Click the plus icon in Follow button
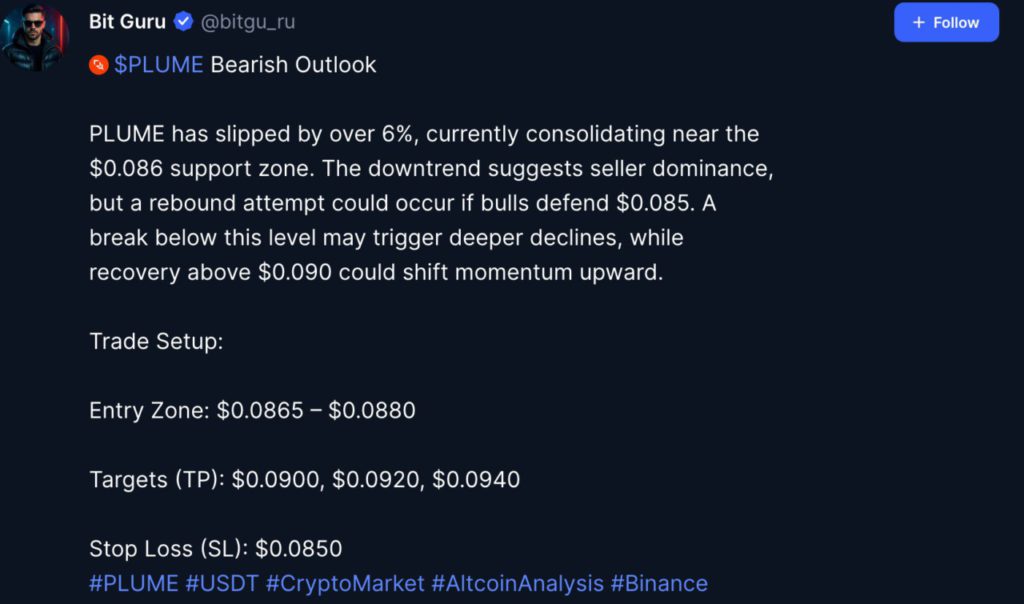Screen dimensions: 1024x604 [x=919, y=22]
